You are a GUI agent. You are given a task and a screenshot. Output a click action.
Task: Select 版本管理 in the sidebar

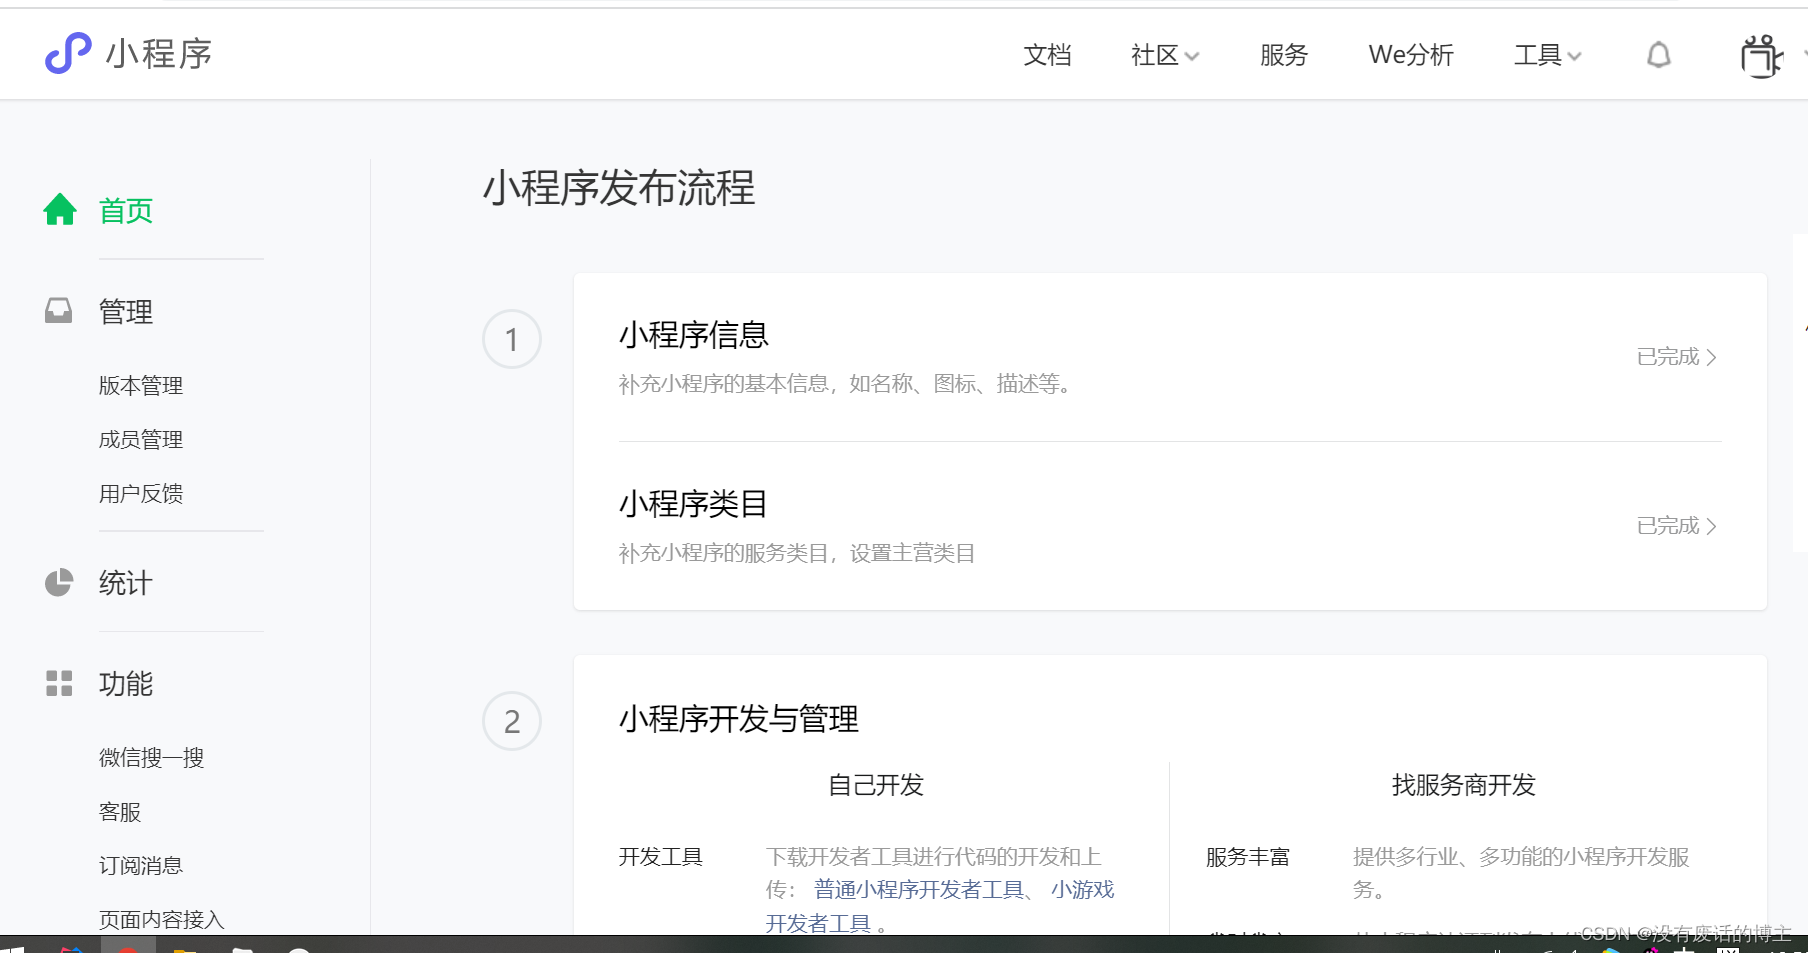coord(140,385)
